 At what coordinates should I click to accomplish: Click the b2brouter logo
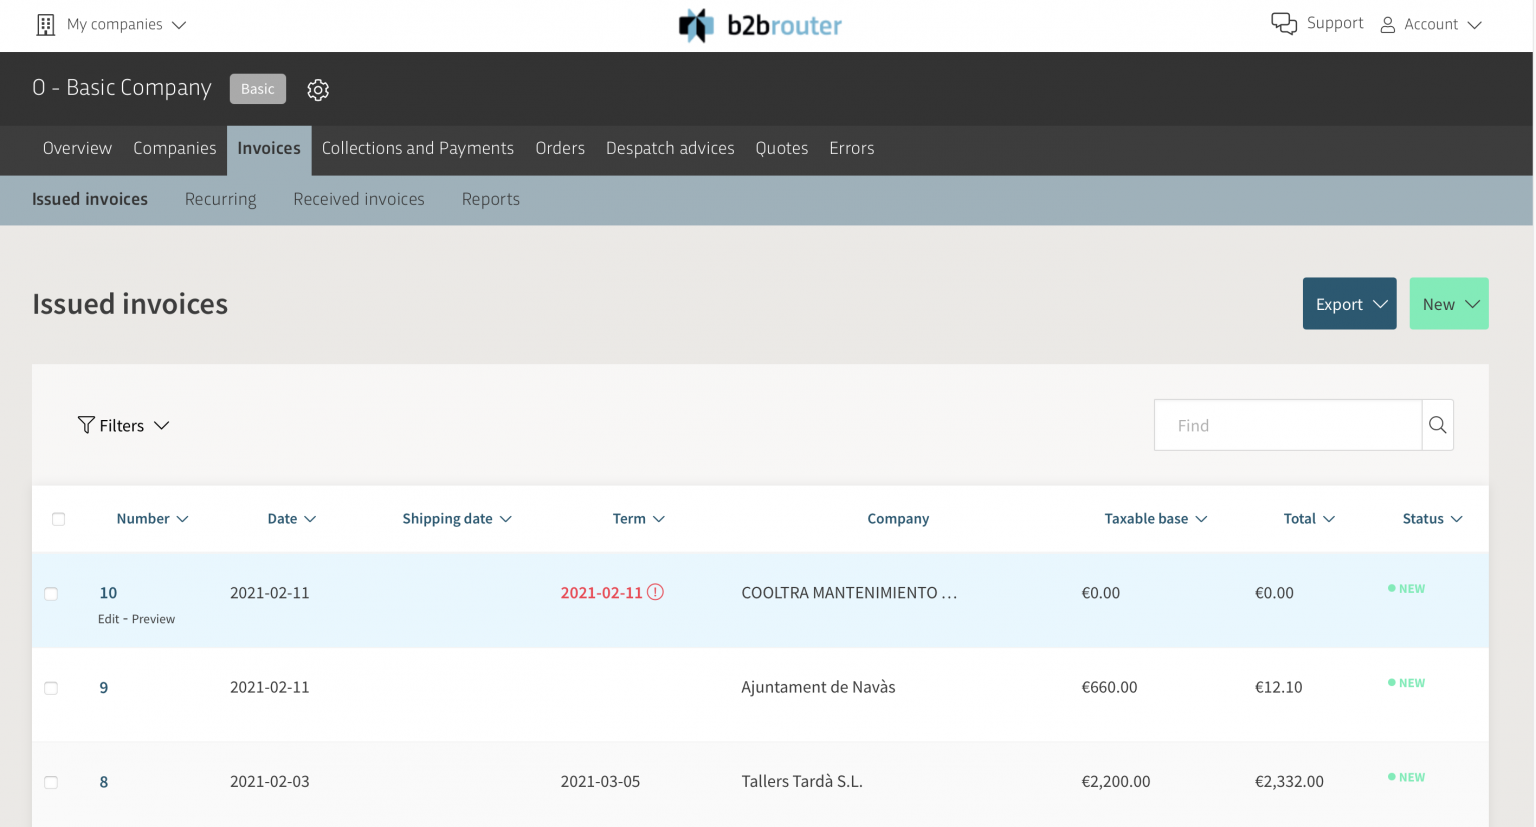pyautogui.click(x=760, y=25)
